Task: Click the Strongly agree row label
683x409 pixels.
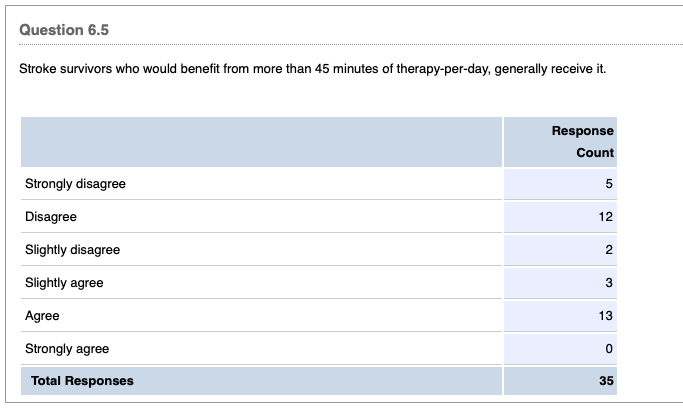Action: tap(67, 349)
